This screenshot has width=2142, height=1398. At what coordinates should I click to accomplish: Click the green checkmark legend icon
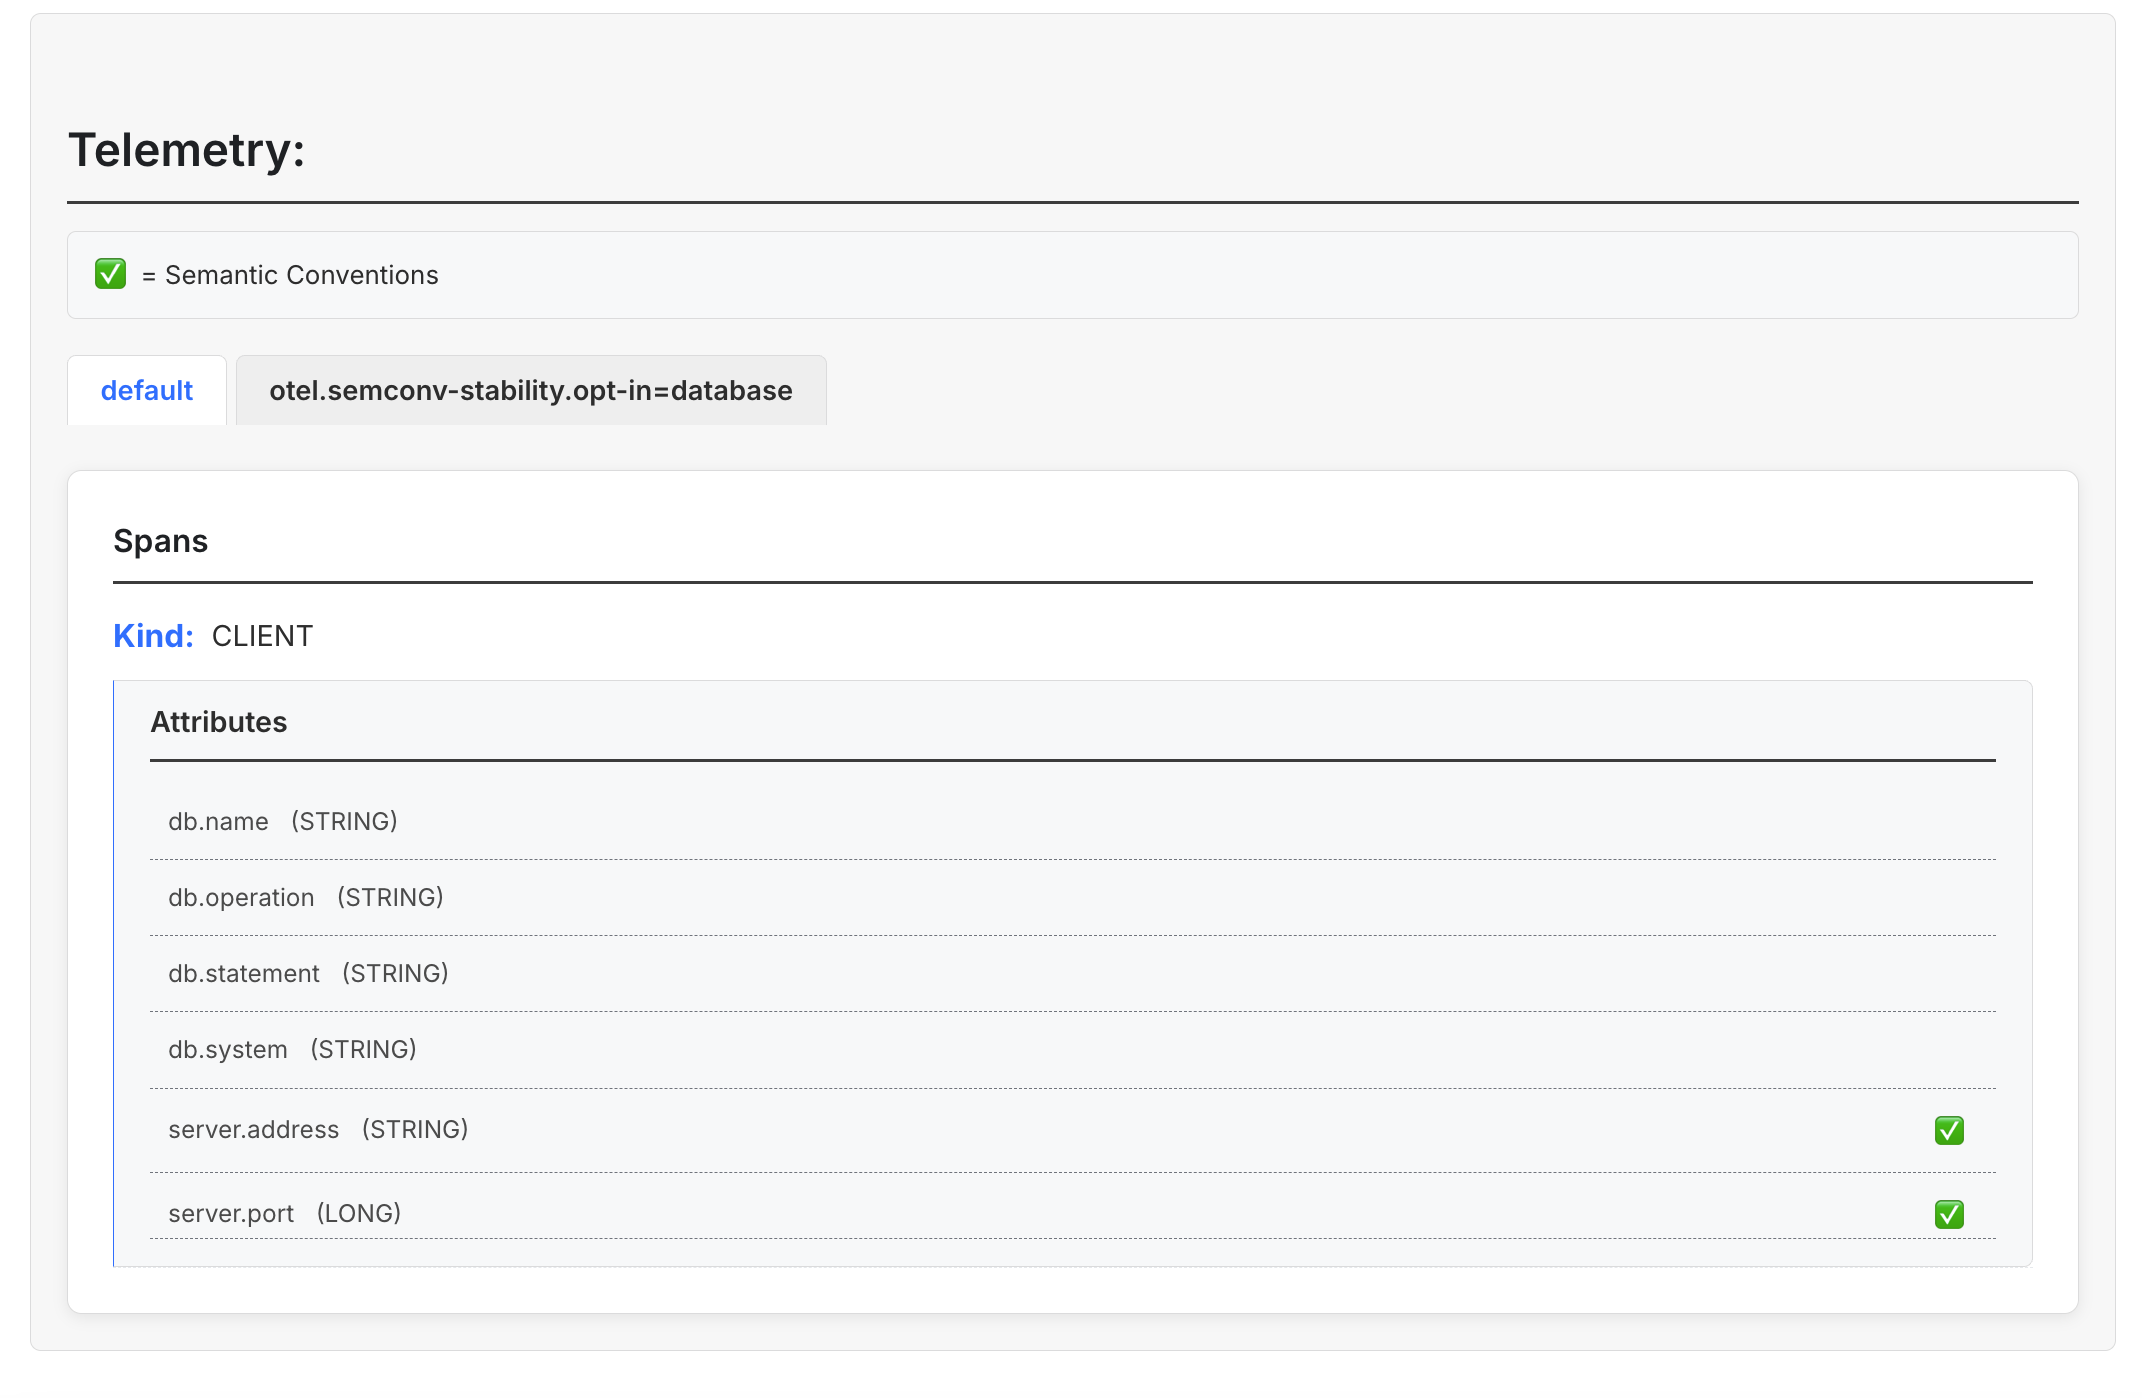pyautogui.click(x=110, y=274)
